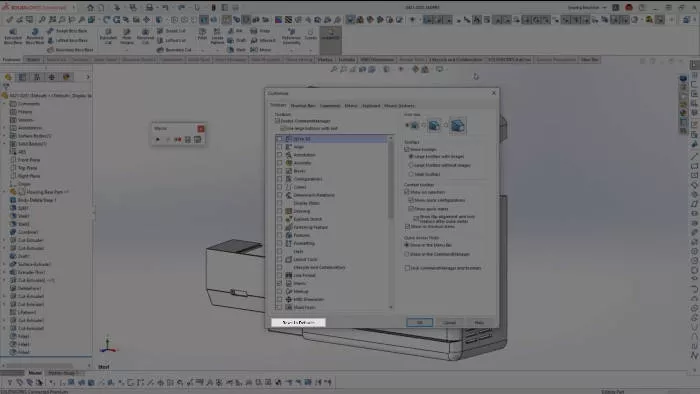Screen dimensions: 700x394
Task: Select Show in the CommandManager radio
Action: pyautogui.click(x=407, y=254)
